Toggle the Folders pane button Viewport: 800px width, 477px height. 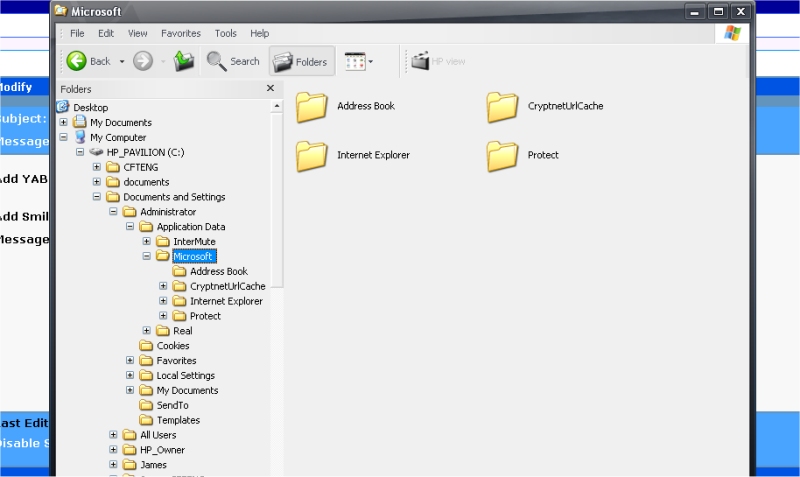pyautogui.click(x=301, y=61)
